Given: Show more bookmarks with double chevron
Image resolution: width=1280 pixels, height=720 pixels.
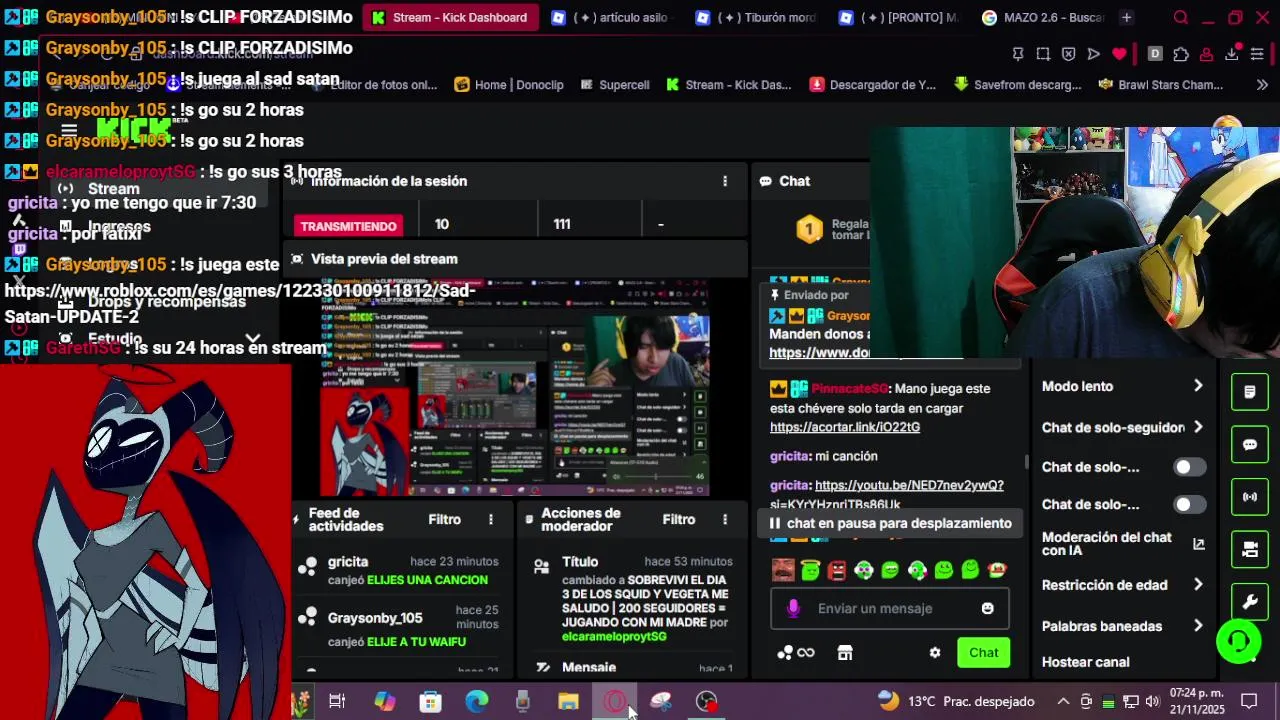Looking at the screenshot, I should pos(1262,85).
